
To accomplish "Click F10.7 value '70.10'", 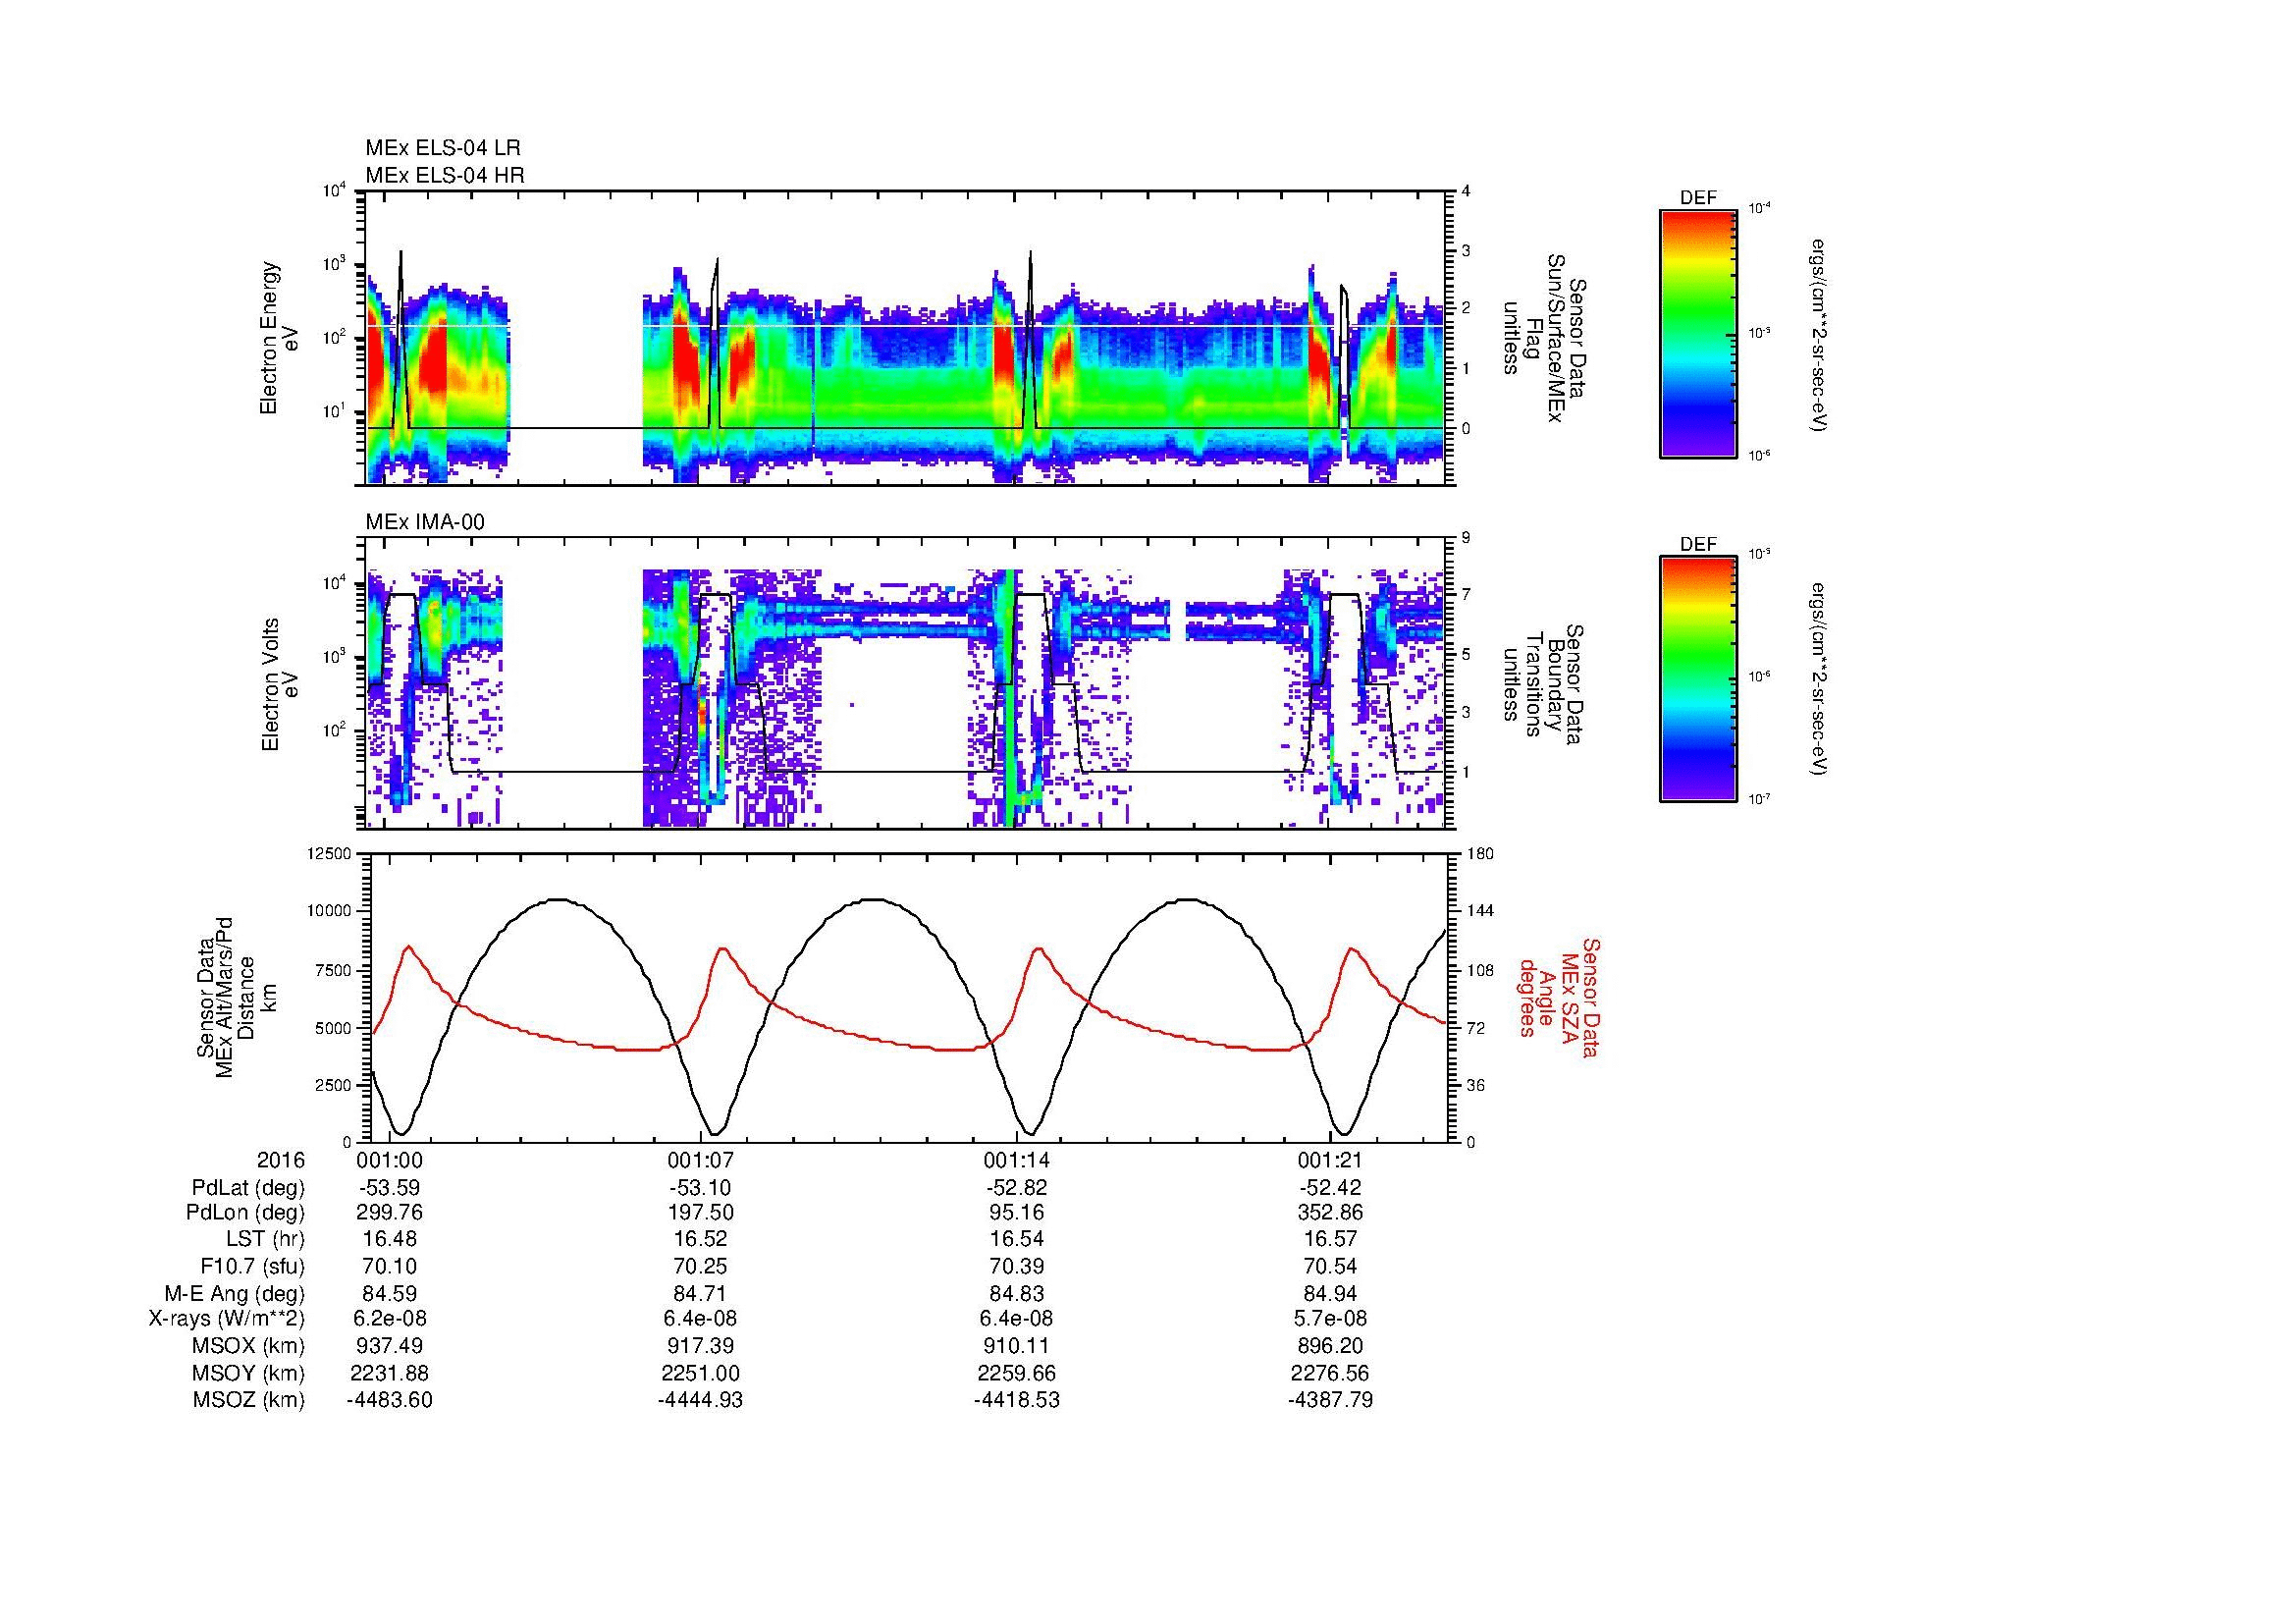I will pos(390,1266).
